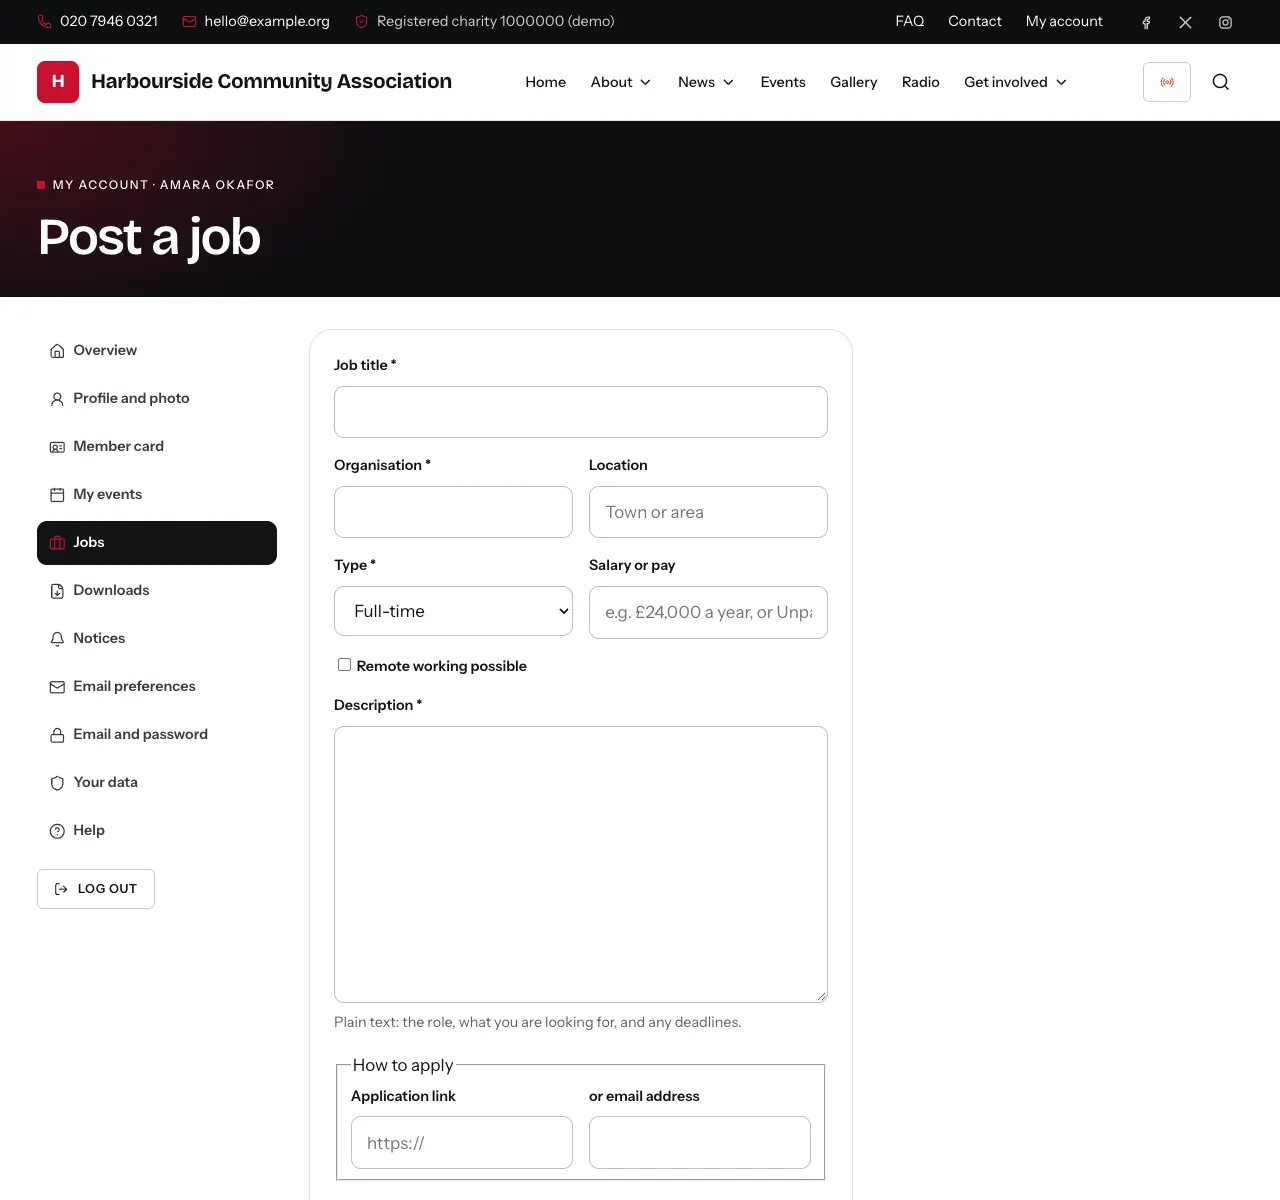Focus the Location Town or area field

[708, 512]
